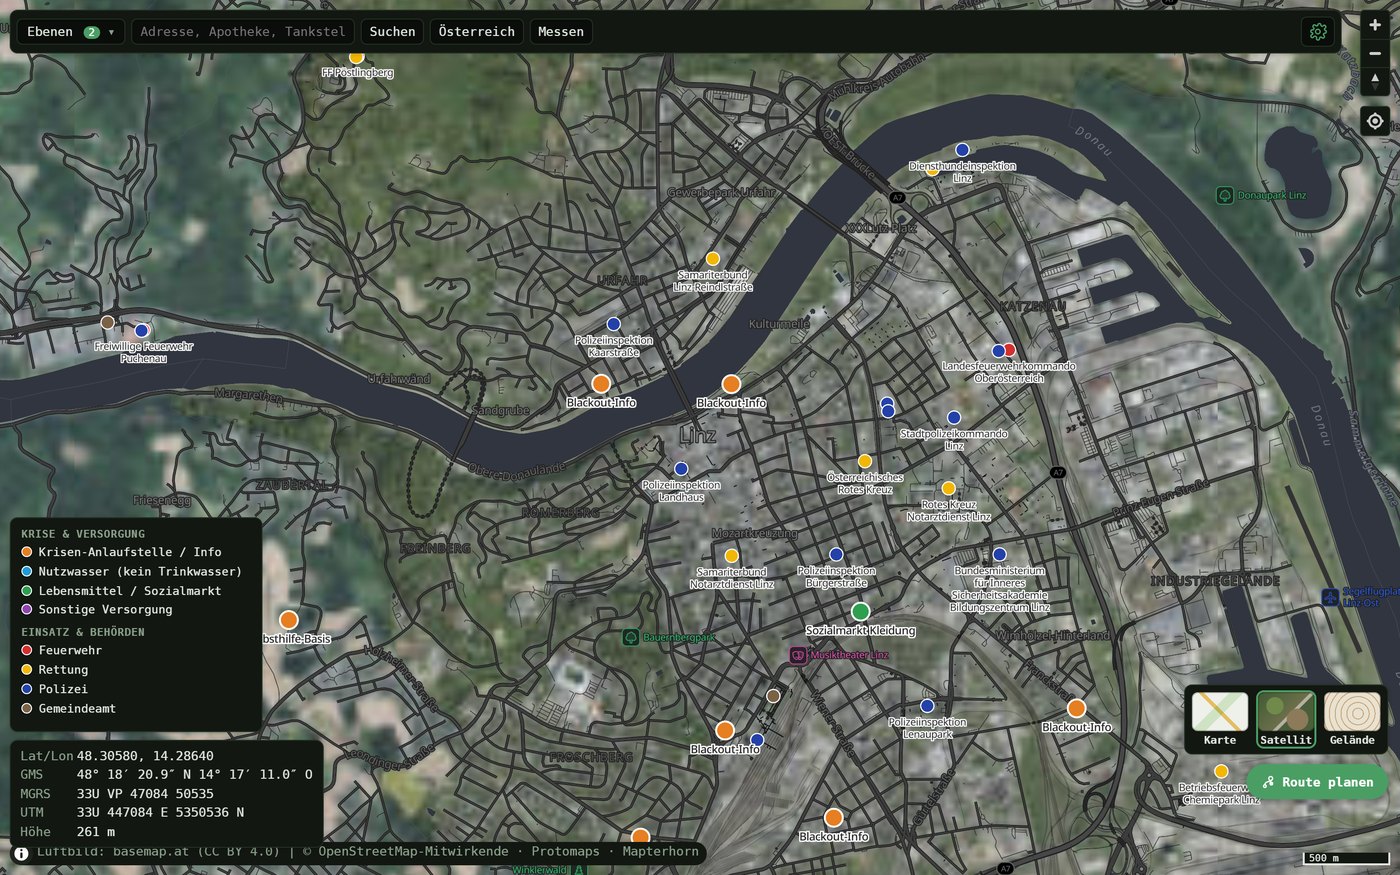Click the Suchen button
The height and width of the screenshot is (875, 1400).
392,32
